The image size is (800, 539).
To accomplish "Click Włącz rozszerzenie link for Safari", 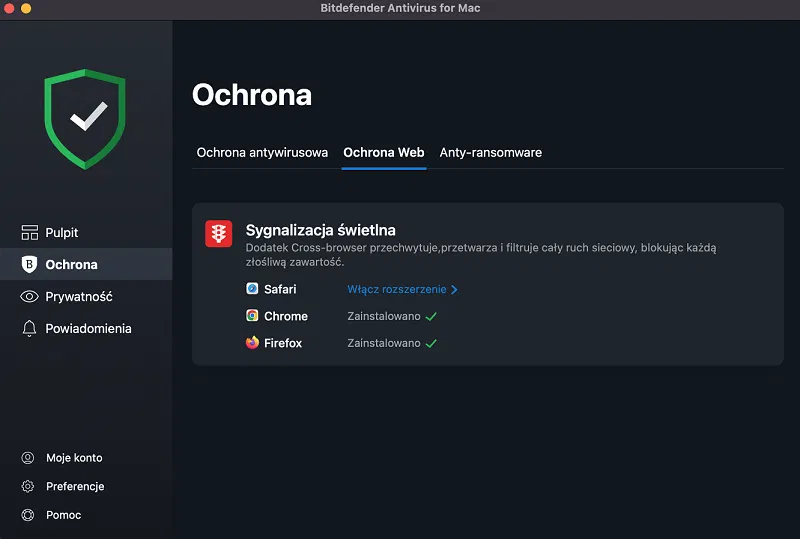I will (x=397, y=289).
